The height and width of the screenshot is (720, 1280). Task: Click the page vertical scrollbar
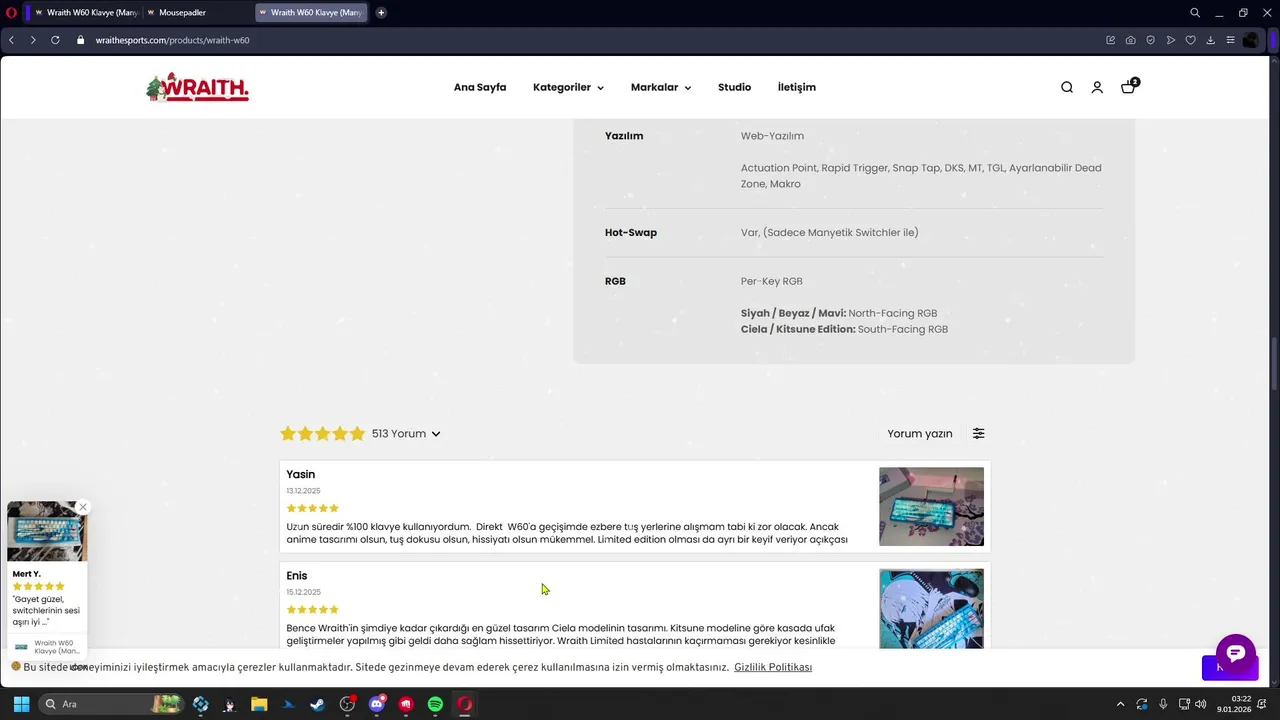click(1274, 365)
